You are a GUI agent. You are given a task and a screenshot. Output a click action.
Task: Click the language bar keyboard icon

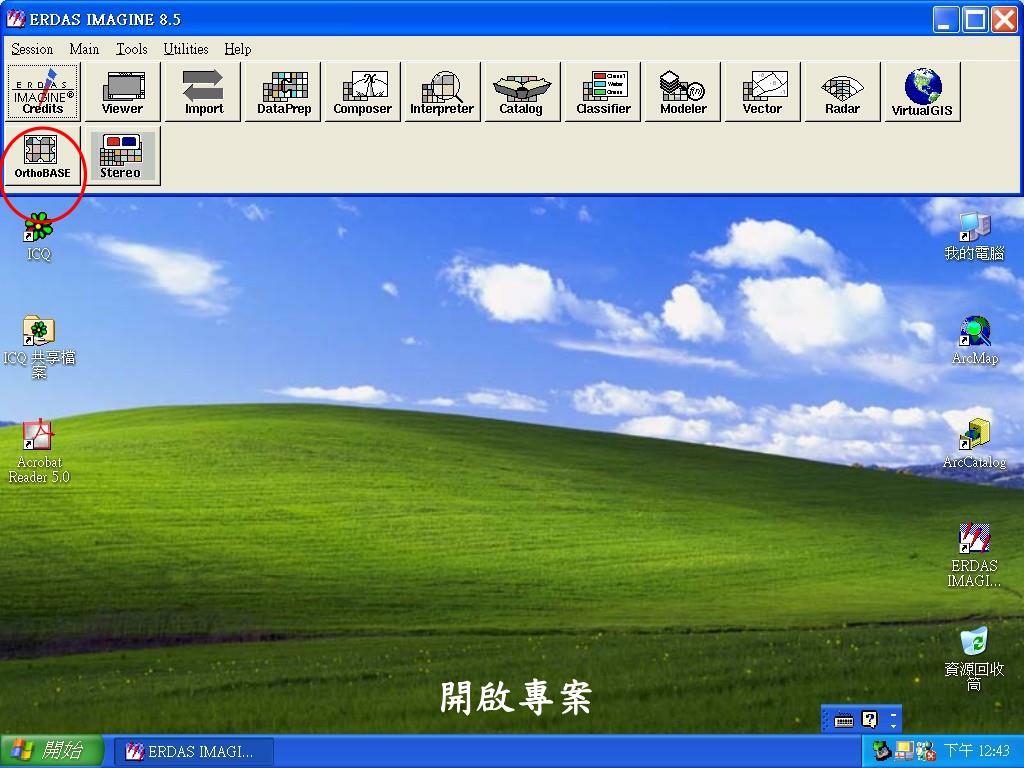pos(844,720)
